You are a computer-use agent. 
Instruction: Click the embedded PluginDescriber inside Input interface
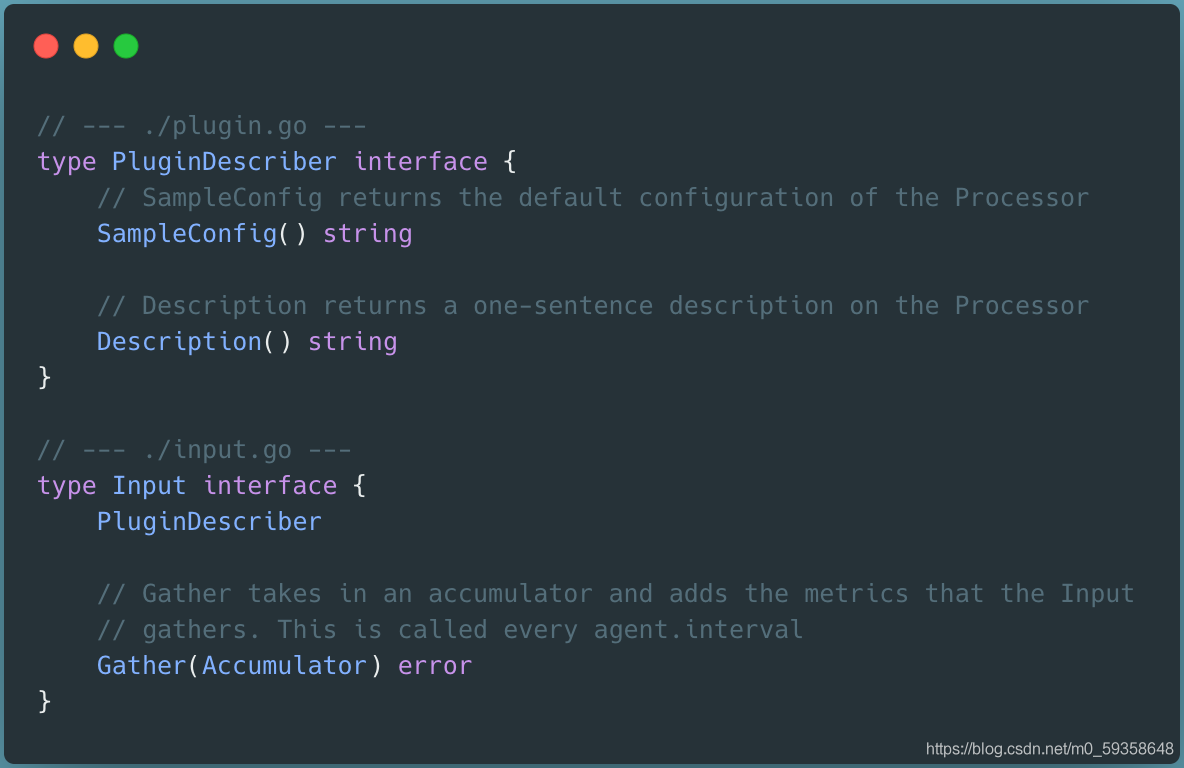point(209,522)
